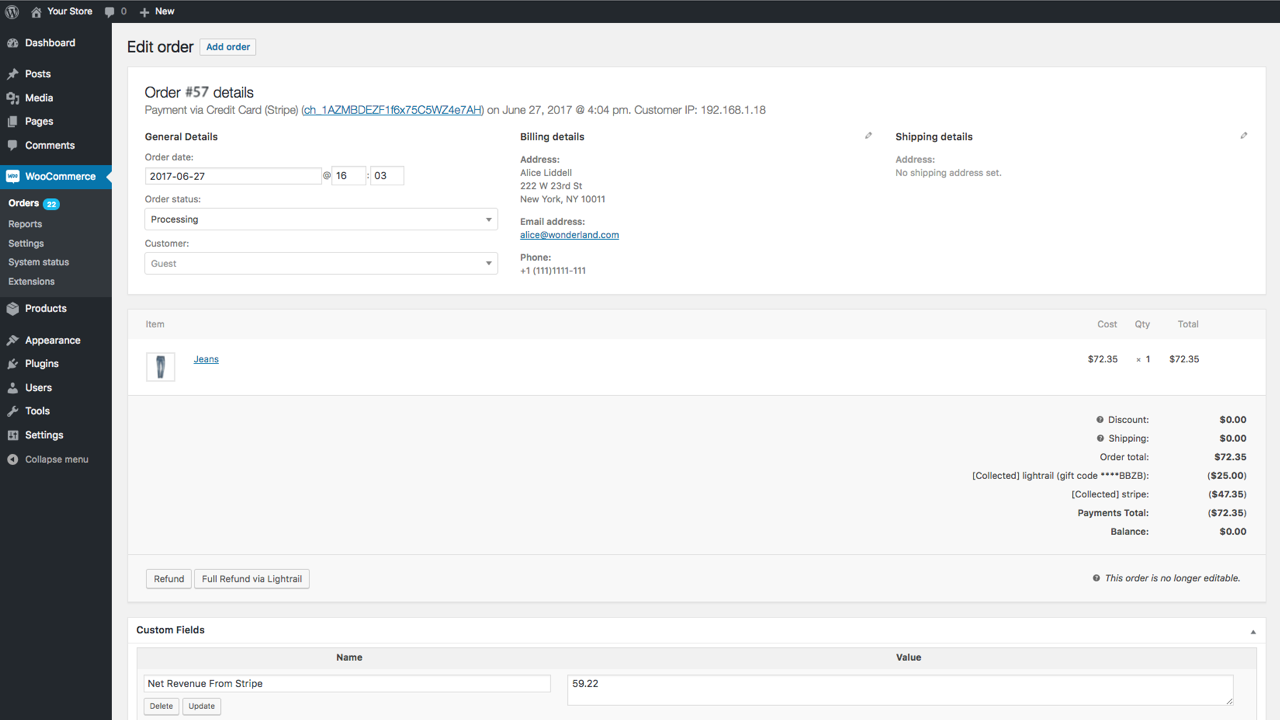Screen dimensions: 1280x720
Task: Open New menu in admin bar
Action: click(x=157, y=12)
